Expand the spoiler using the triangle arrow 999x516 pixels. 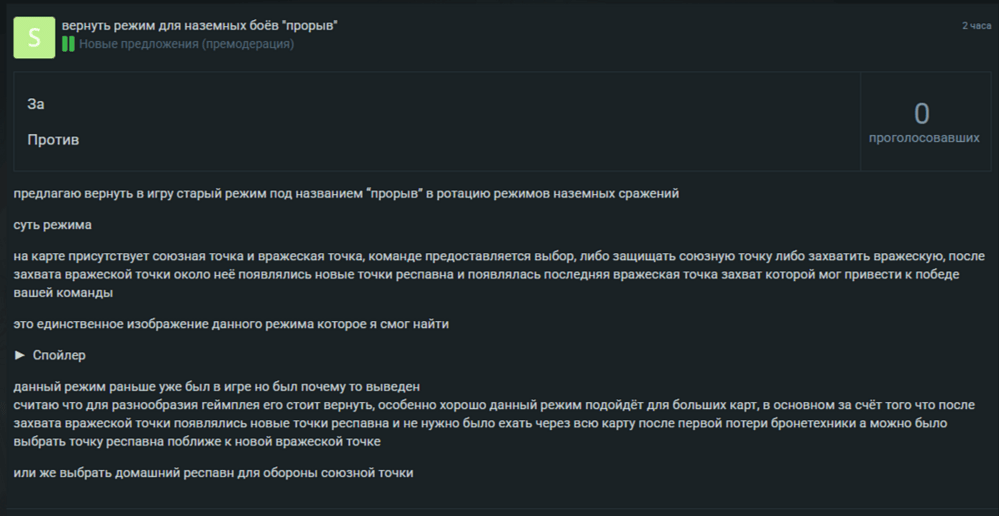(x=19, y=355)
